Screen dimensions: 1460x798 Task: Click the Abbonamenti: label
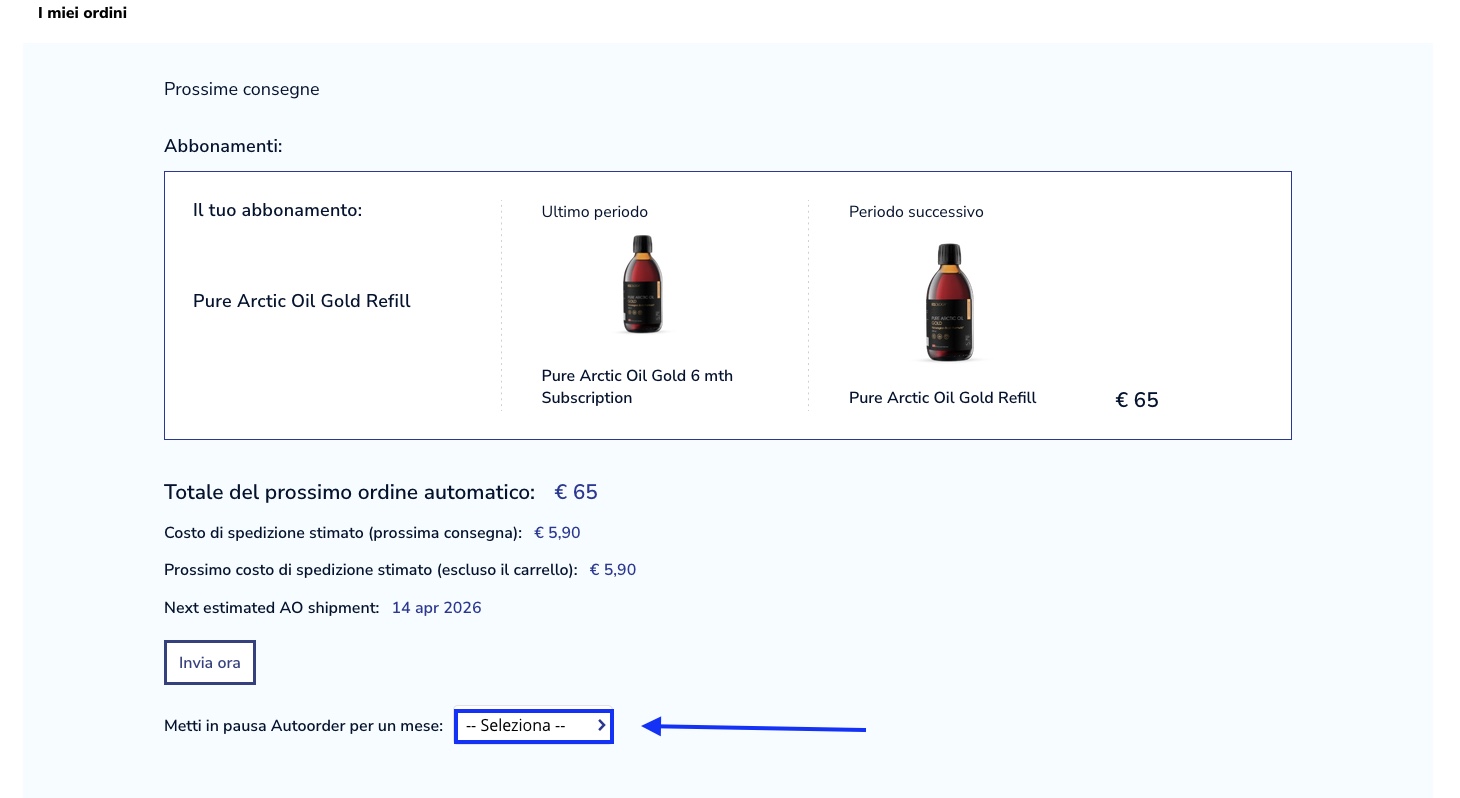coord(224,147)
